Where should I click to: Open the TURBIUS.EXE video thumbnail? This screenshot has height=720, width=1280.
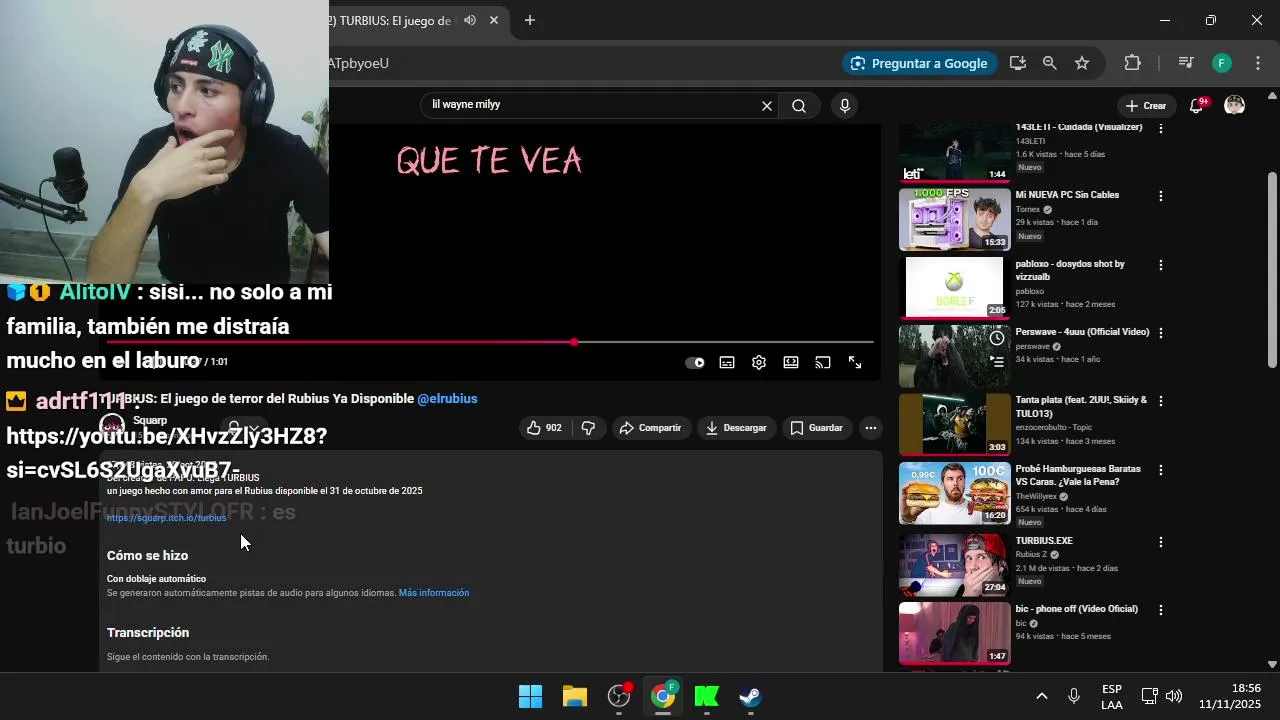pos(954,564)
